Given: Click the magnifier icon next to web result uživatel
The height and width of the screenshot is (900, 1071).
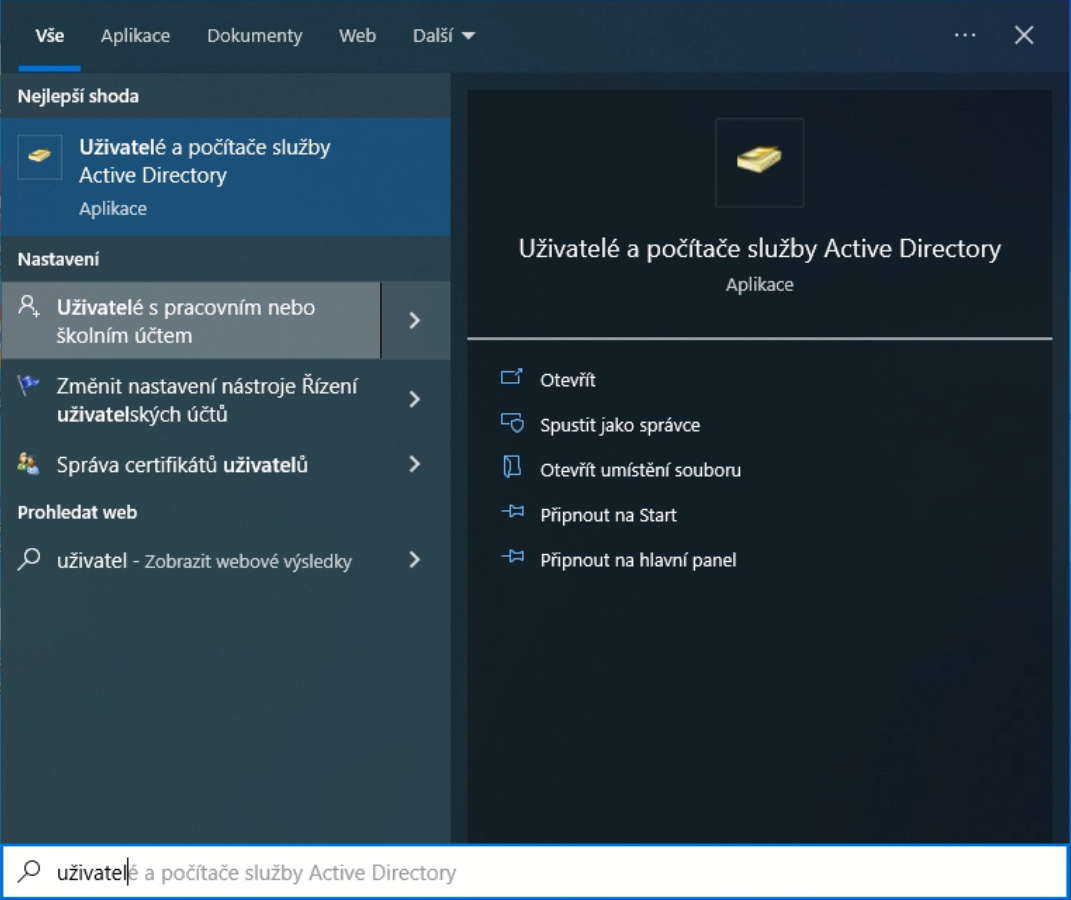Looking at the screenshot, I should click(x=29, y=560).
